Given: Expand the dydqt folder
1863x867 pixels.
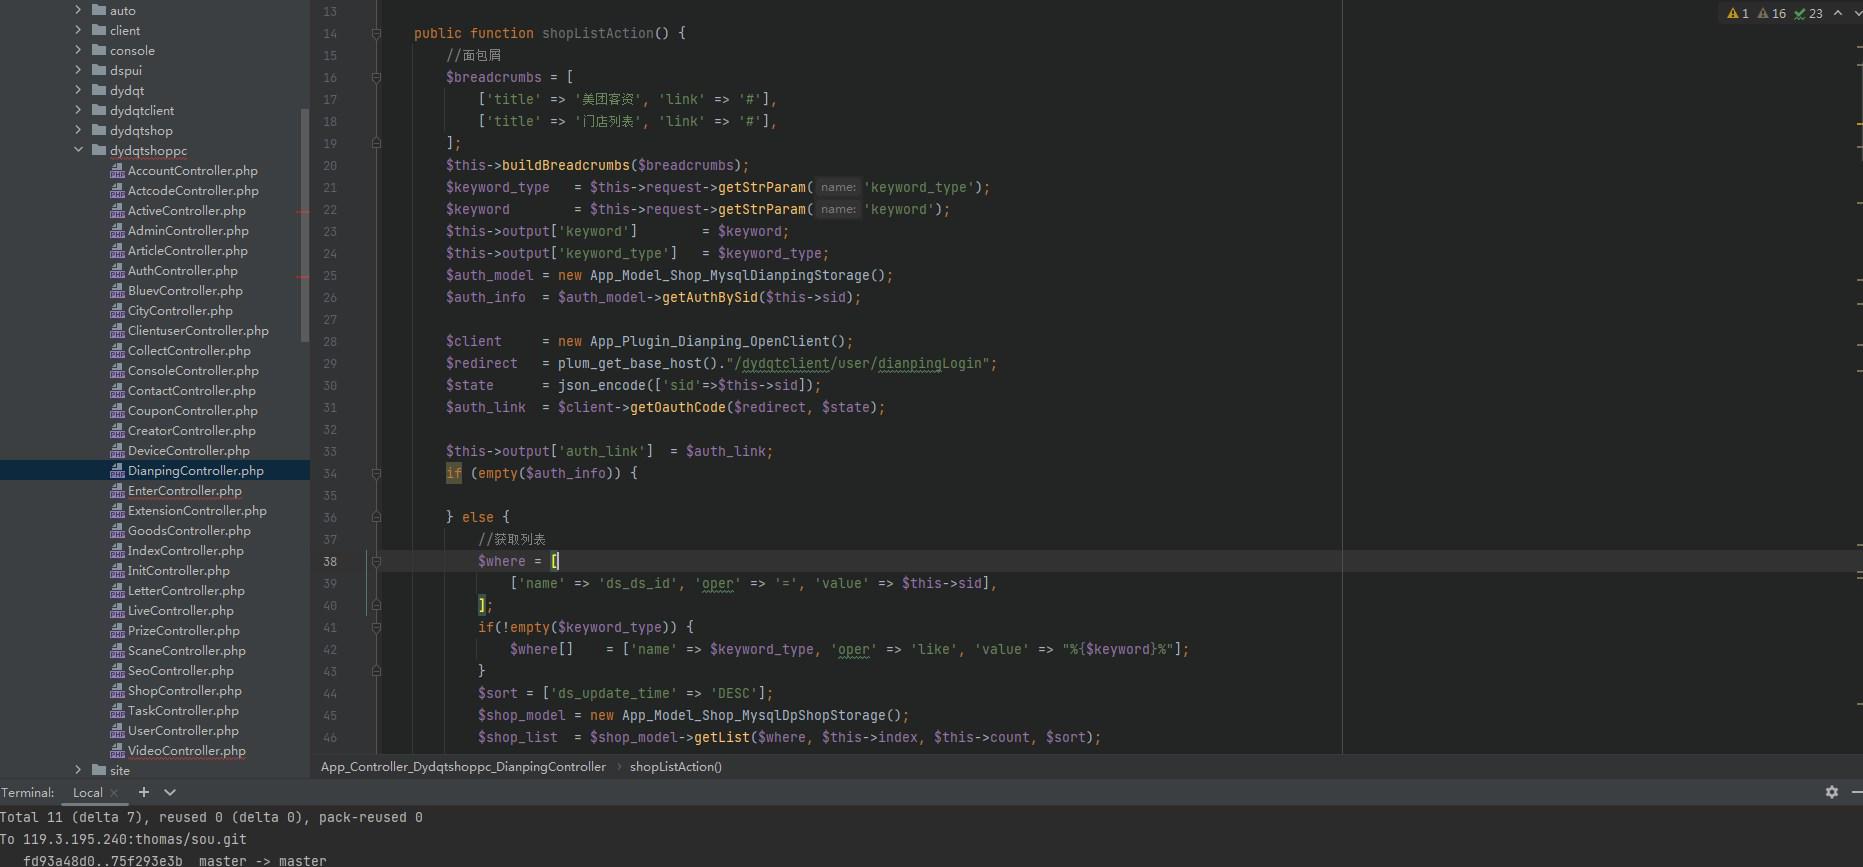Looking at the screenshot, I should (x=78, y=90).
